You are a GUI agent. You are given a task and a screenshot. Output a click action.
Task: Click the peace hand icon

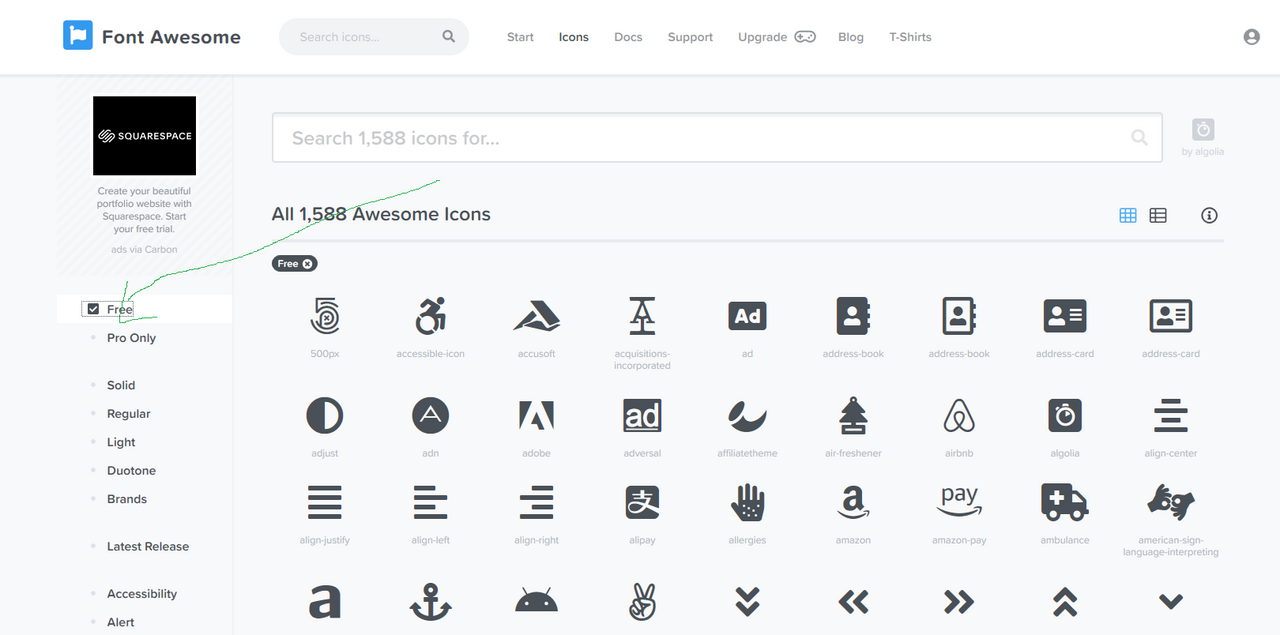click(642, 602)
